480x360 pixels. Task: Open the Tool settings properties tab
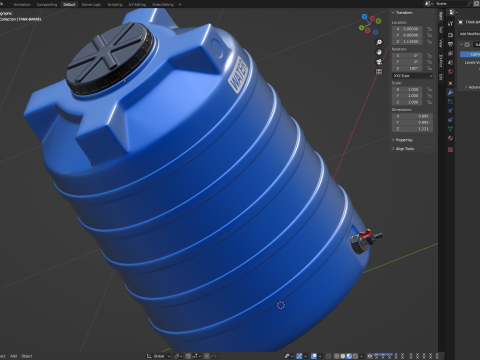(x=450, y=23)
